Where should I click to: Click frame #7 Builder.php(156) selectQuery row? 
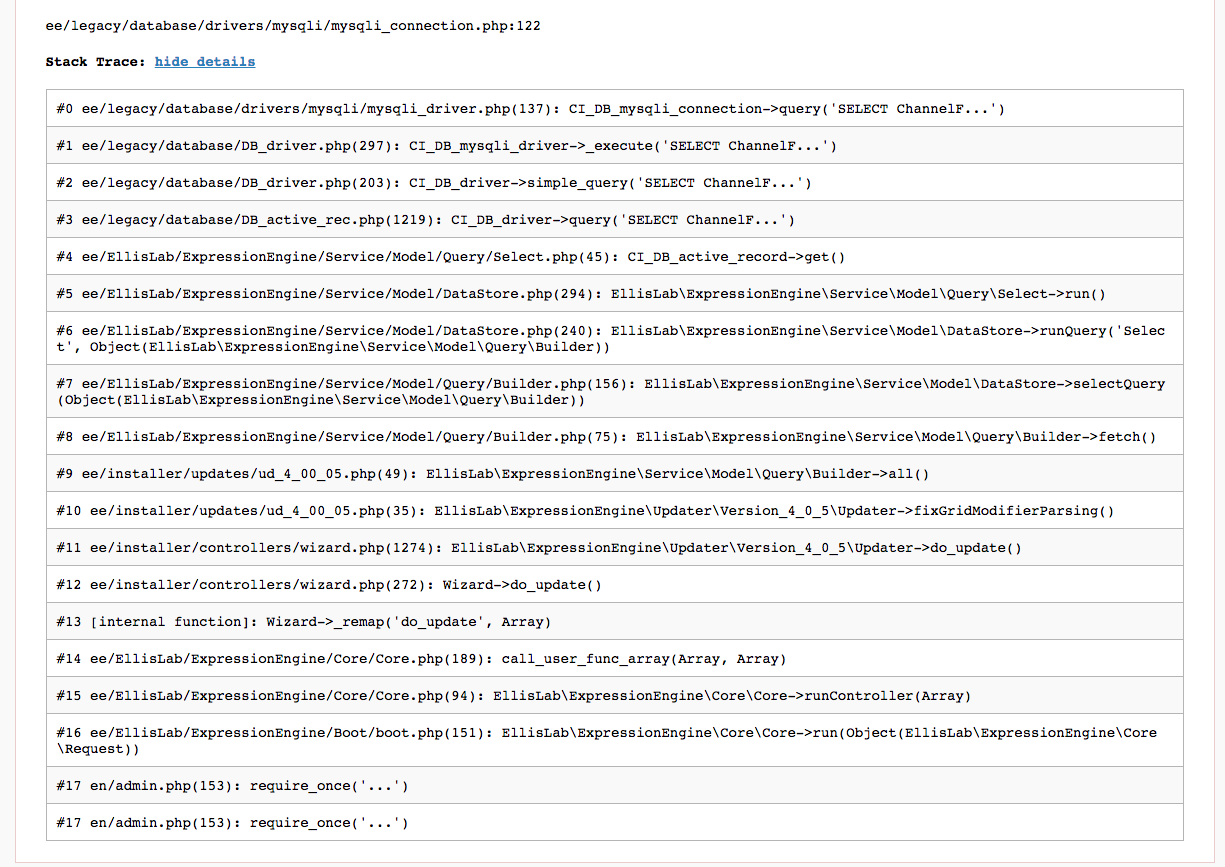[610, 392]
